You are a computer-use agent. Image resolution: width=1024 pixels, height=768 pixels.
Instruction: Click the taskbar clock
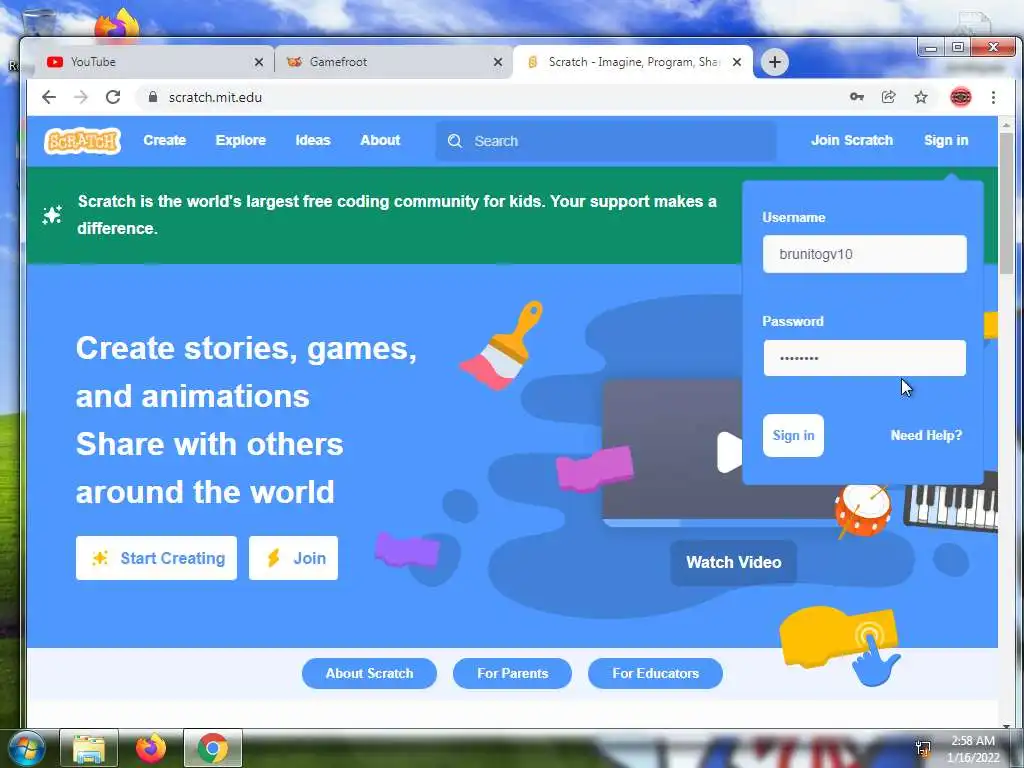point(973,749)
